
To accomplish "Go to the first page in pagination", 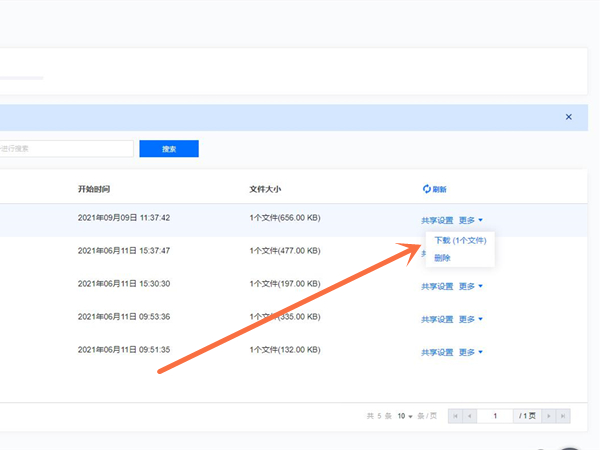I will 456,415.
